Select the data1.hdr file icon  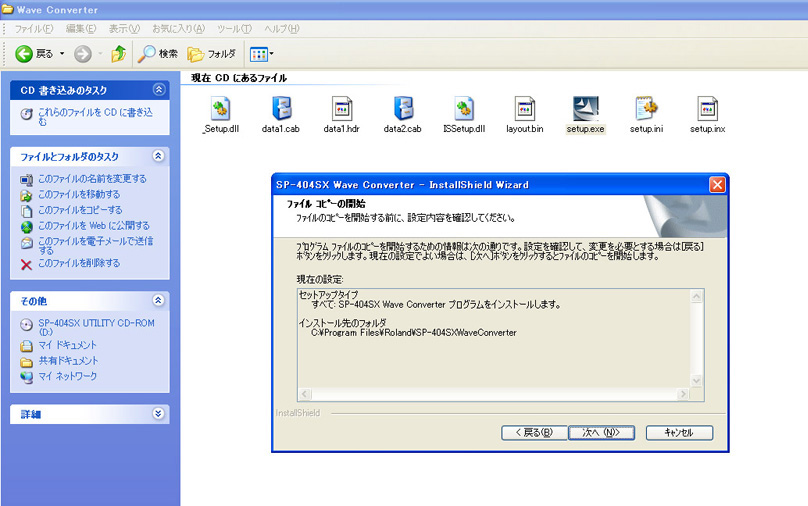point(342,109)
